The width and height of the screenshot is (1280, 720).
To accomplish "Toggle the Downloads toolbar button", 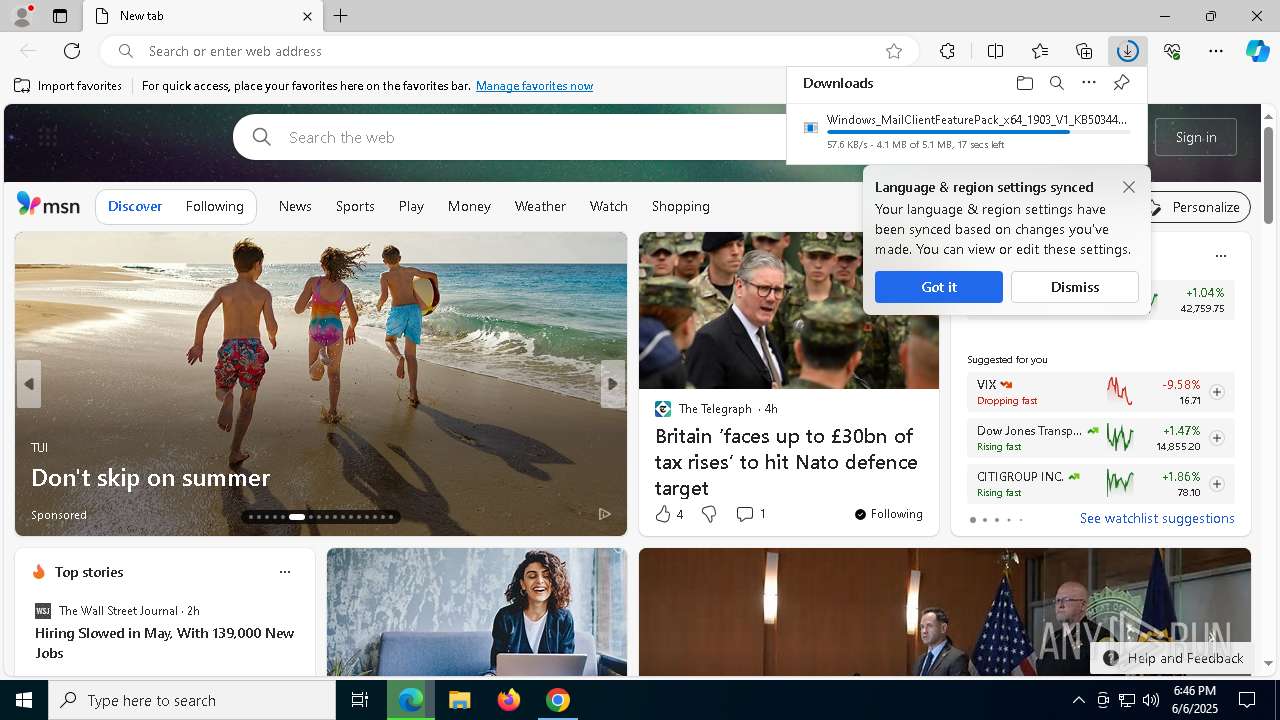I will pyautogui.click(x=1128, y=51).
